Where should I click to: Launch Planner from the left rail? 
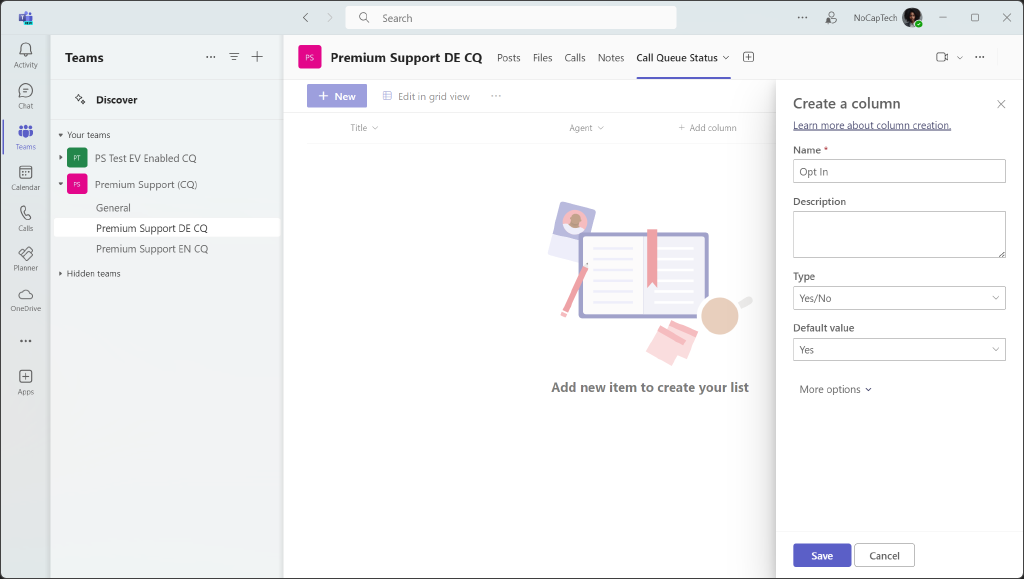pos(25,258)
